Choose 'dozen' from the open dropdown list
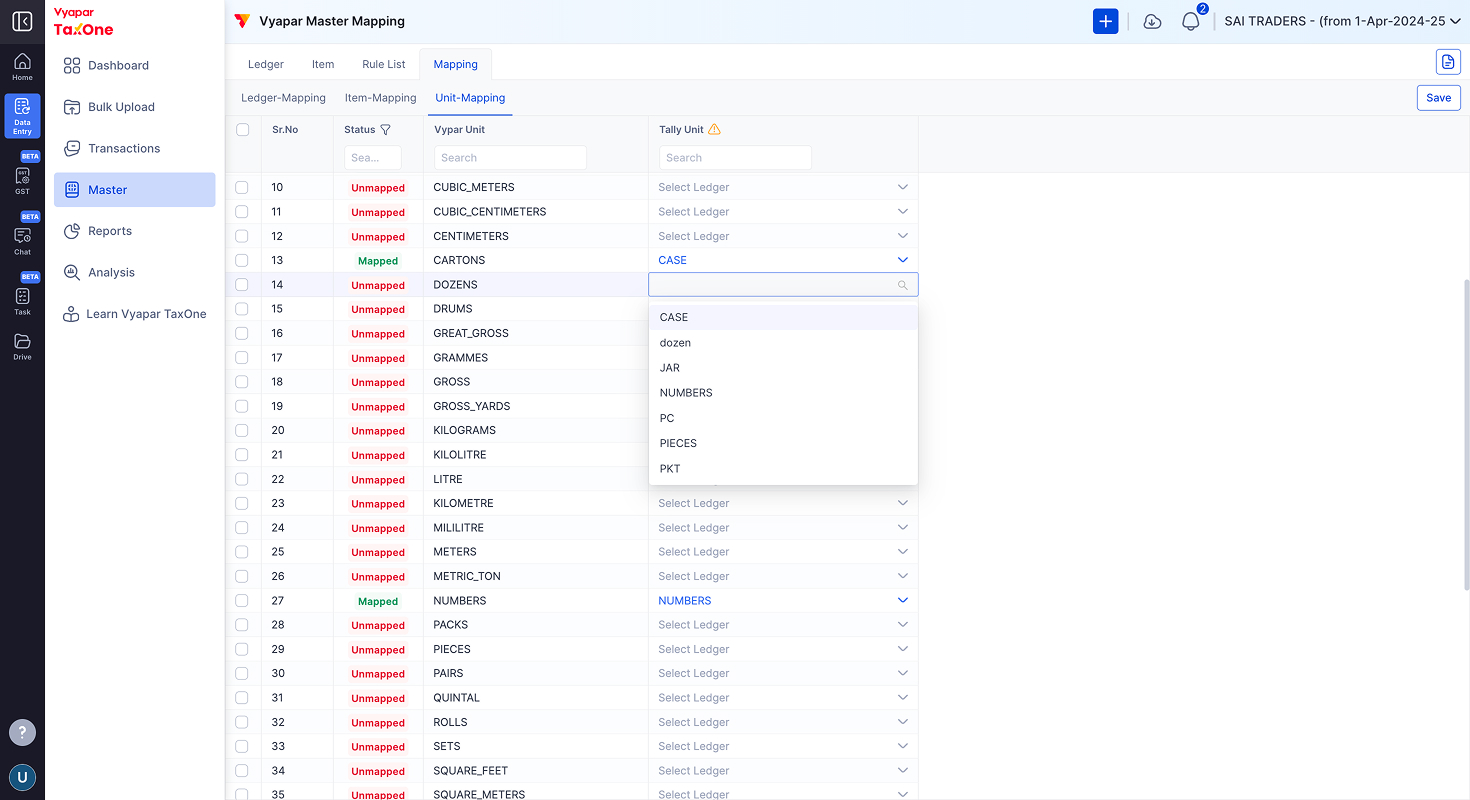The height and width of the screenshot is (800, 1470). tap(783, 343)
